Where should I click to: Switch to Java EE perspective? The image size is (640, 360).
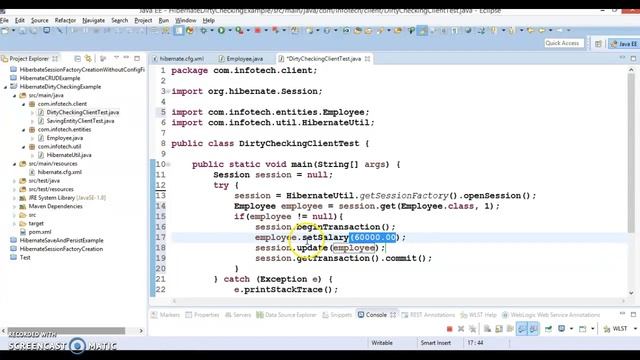pyautogui.click(x=624, y=44)
